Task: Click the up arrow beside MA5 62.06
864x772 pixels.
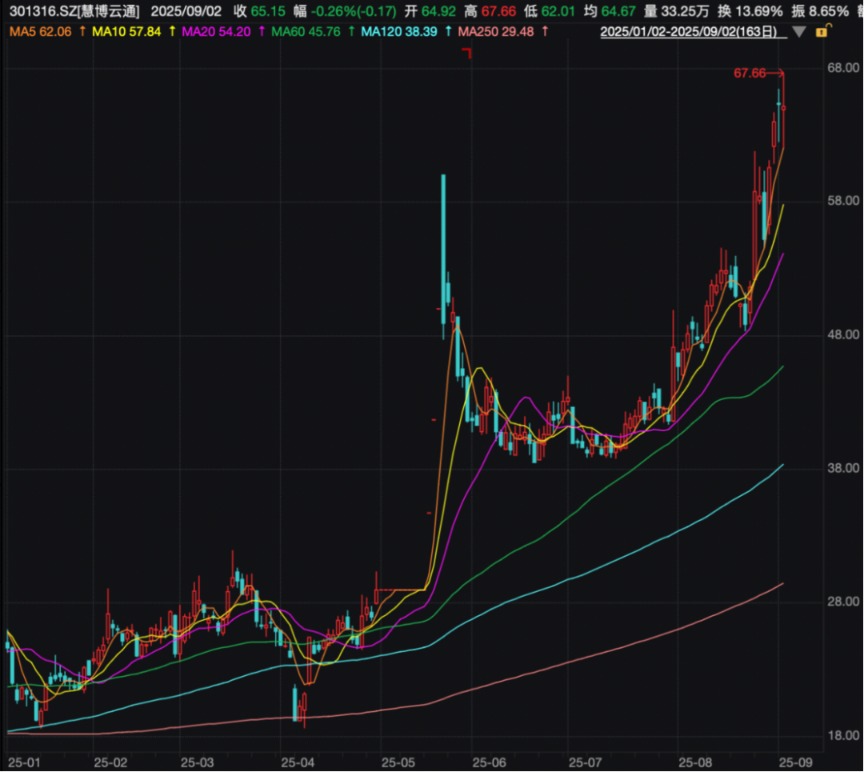Action: tap(81, 32)
